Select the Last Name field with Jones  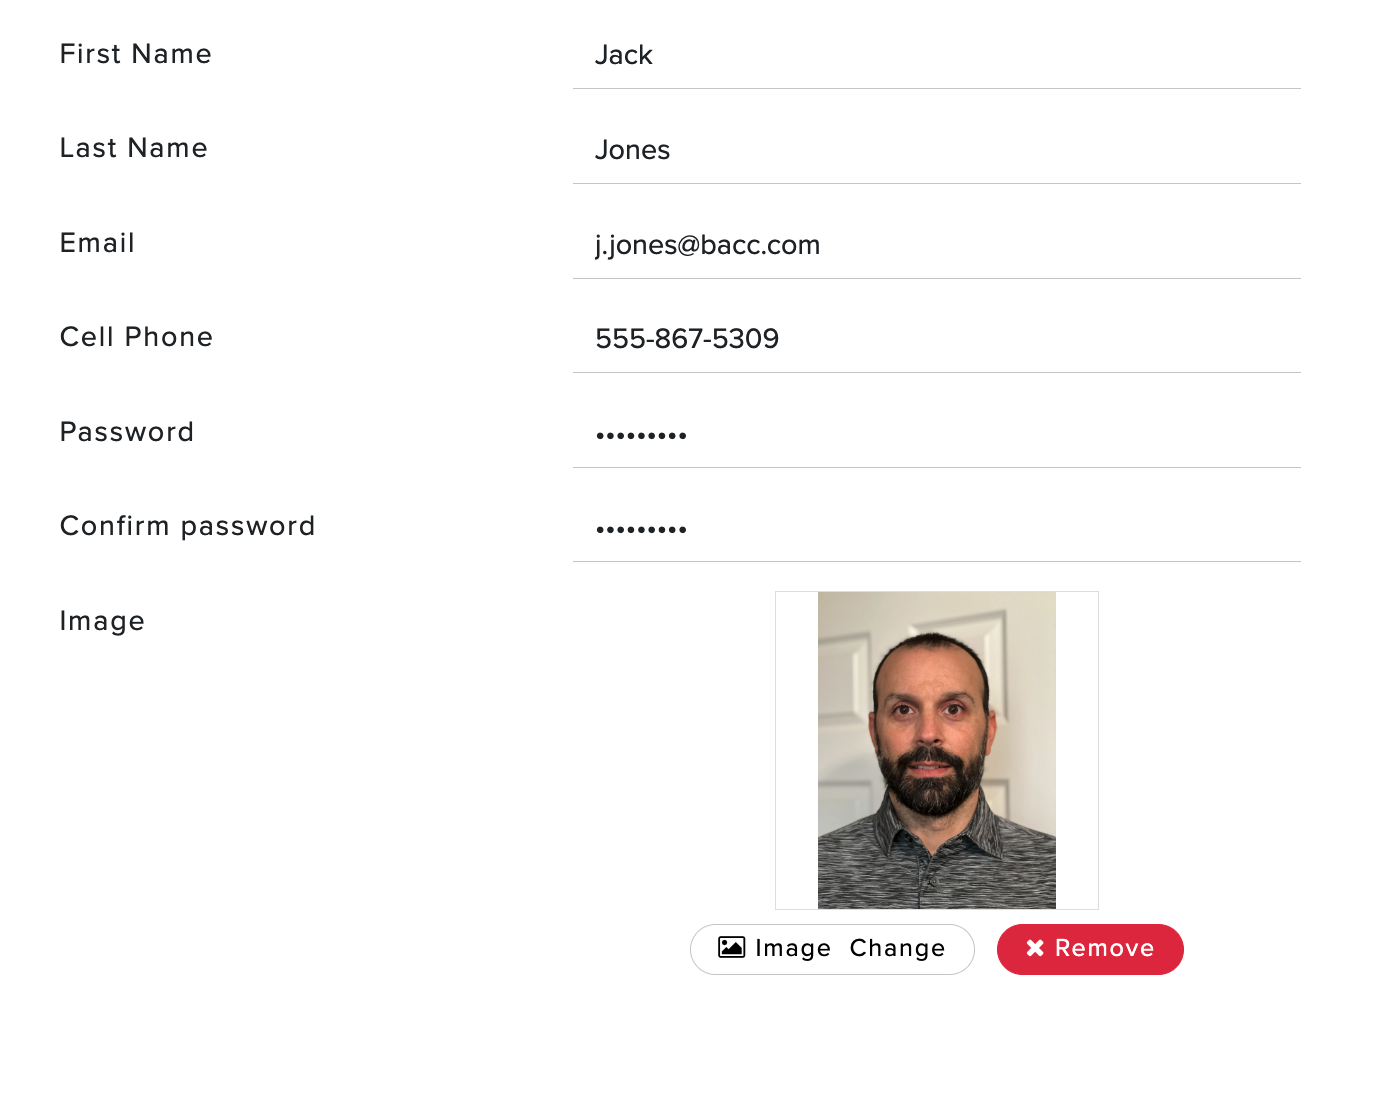(x=937, y=150)
